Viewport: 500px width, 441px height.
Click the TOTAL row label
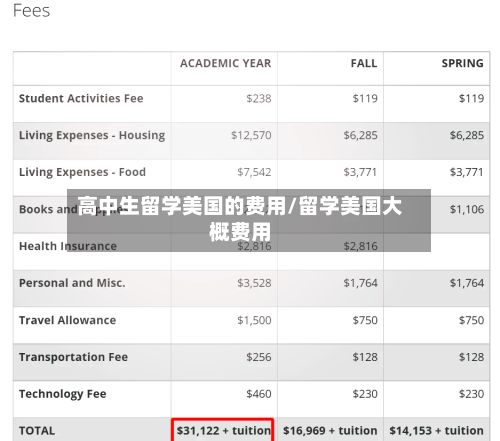click(x=37, y=431)
